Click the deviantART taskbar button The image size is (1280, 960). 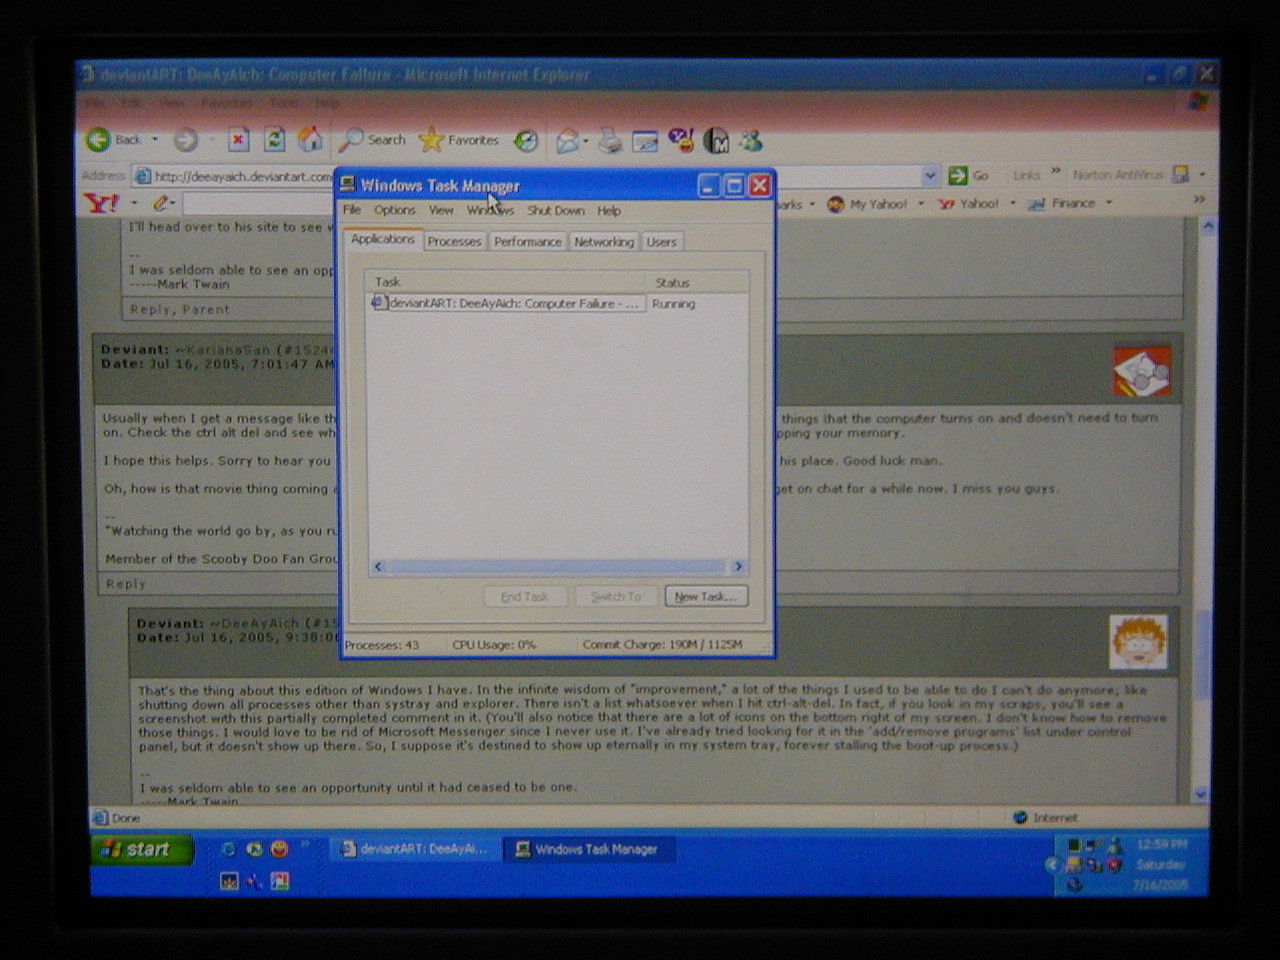(414, 850)
